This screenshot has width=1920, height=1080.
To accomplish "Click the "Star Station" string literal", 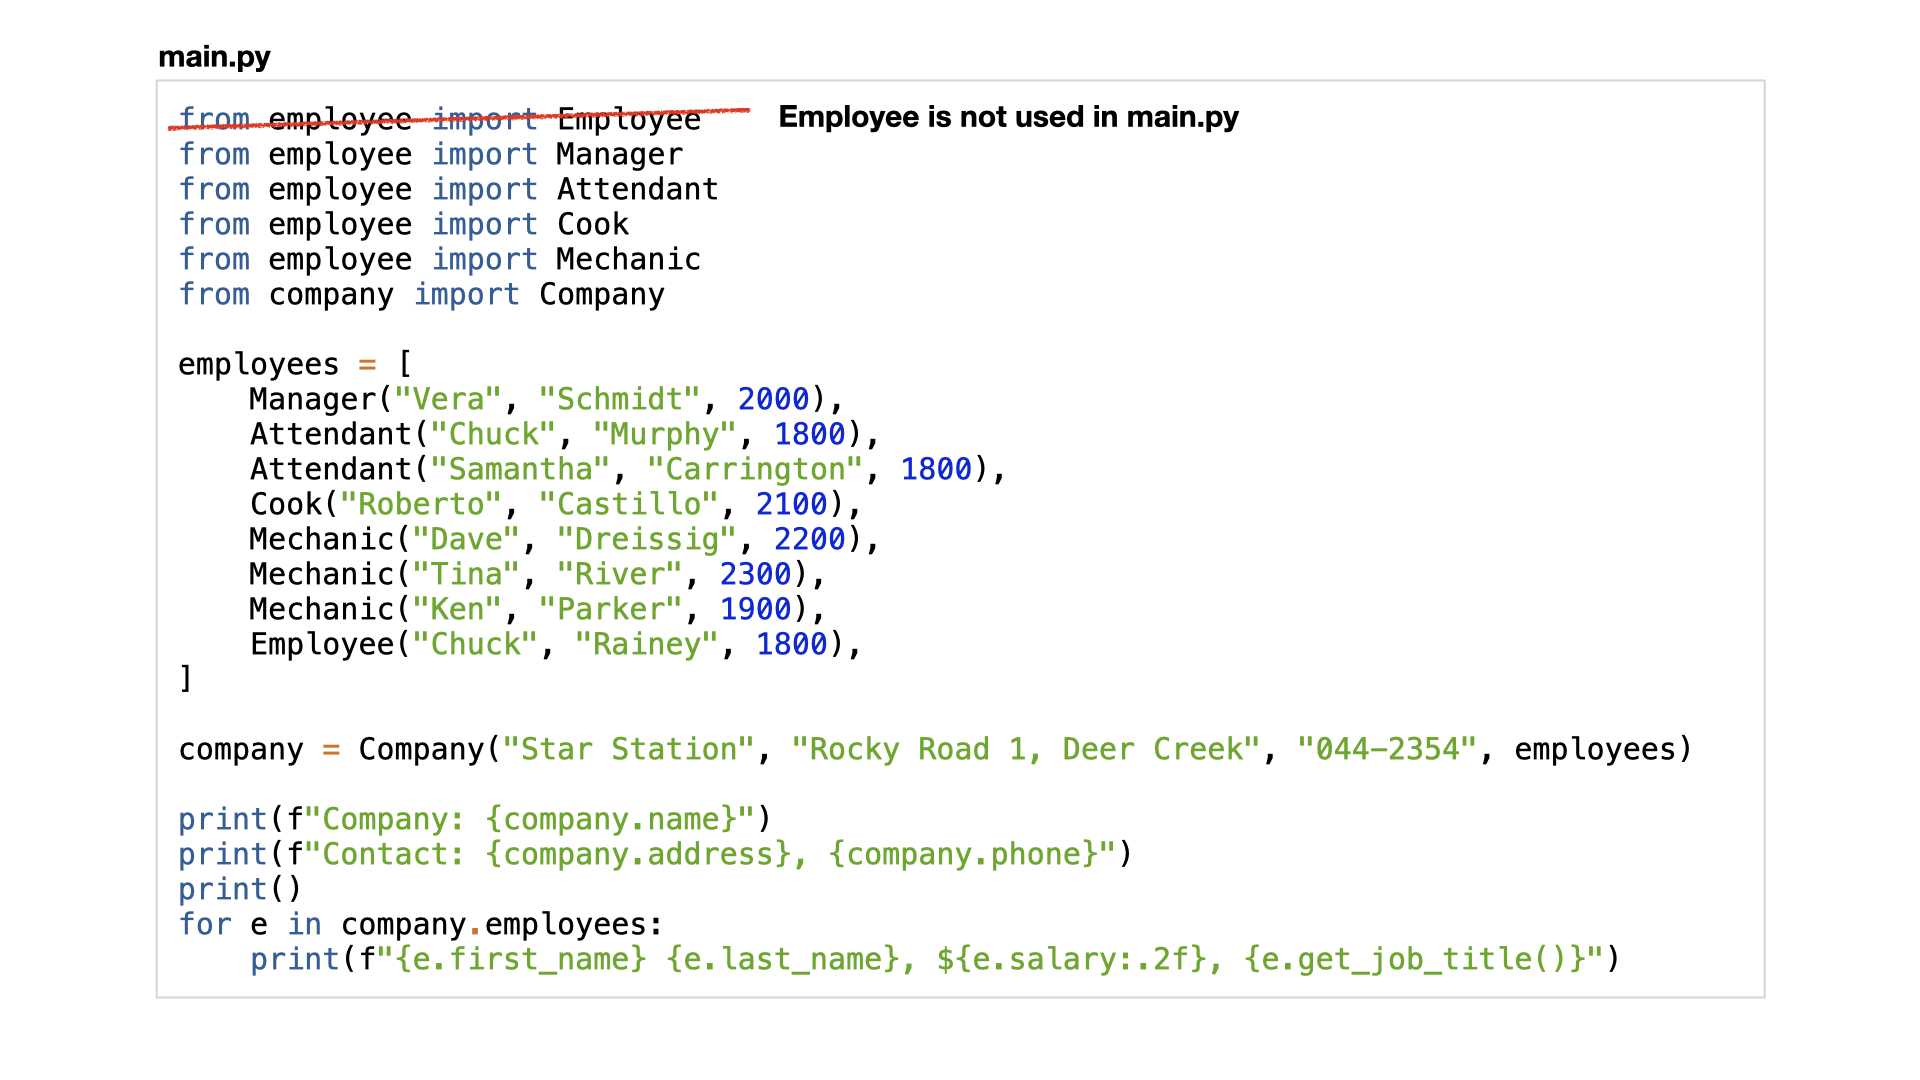I will pyautogui.click(x=628, y=749).
